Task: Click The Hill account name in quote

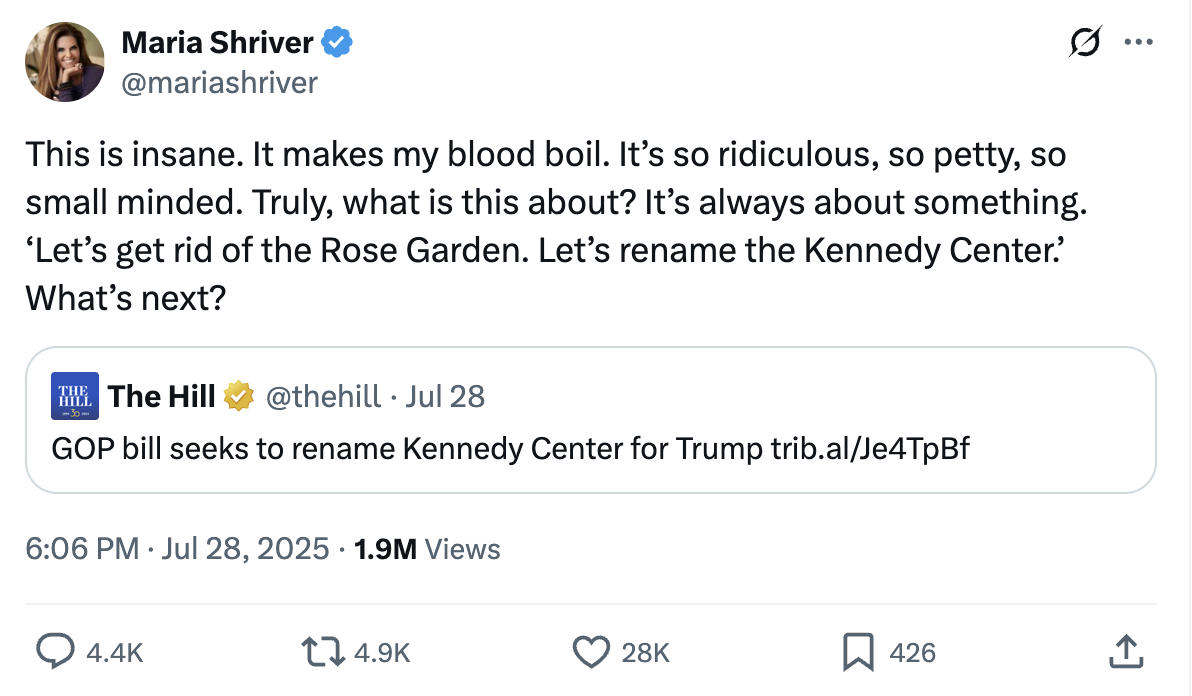Action: (x=162, y=397)
